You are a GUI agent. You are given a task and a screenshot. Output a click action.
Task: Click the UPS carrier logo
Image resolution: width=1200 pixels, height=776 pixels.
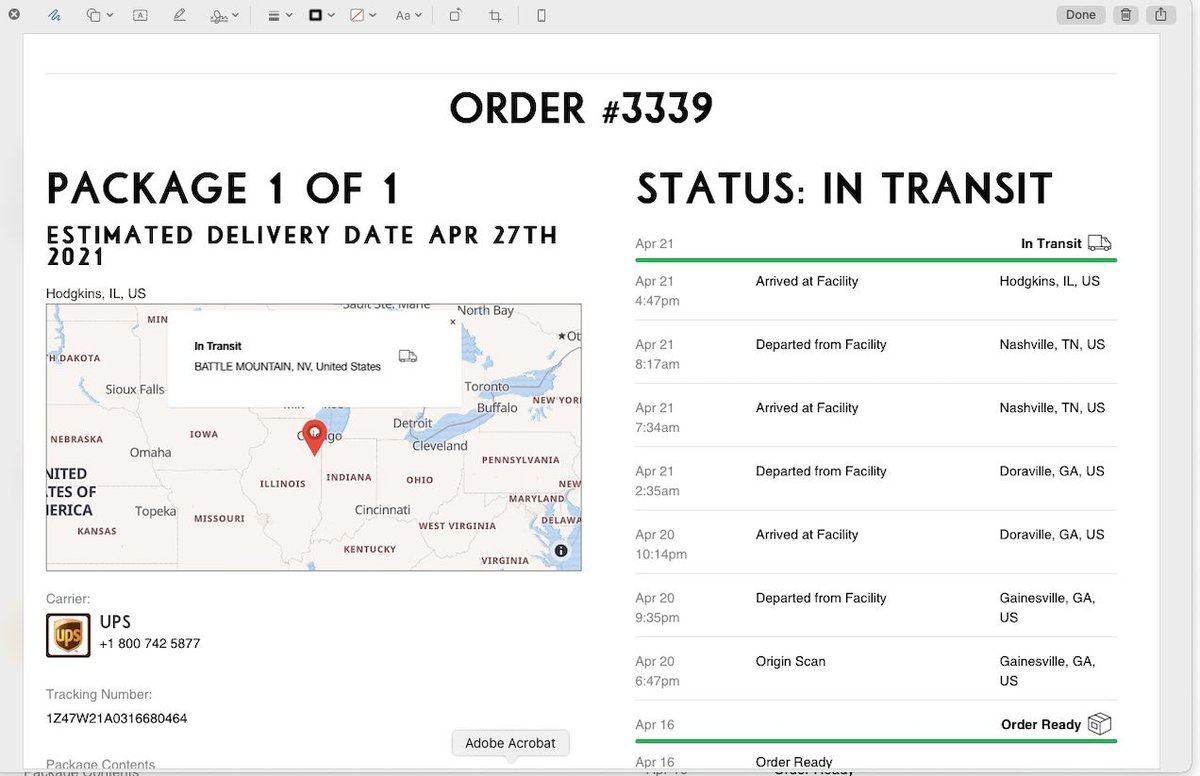67,634
